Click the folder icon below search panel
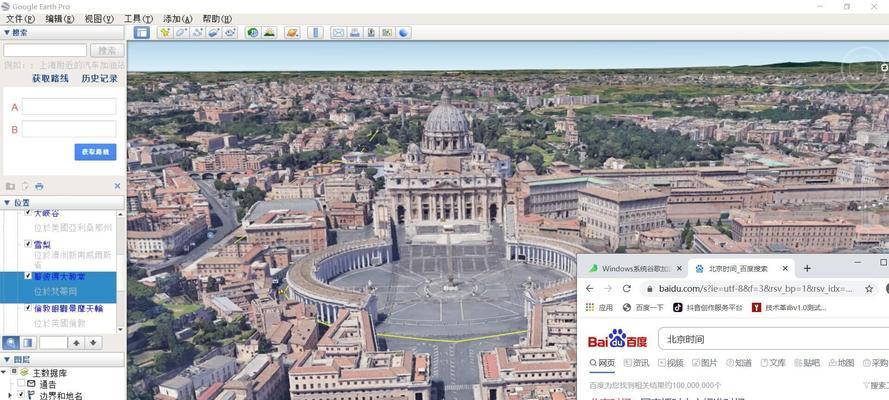This screenshot has width=889, height=400. coord(10,186)
